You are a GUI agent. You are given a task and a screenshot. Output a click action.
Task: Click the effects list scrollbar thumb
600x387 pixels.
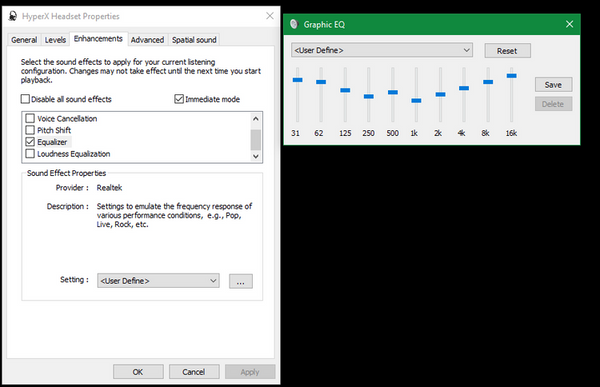pos(256,140)
